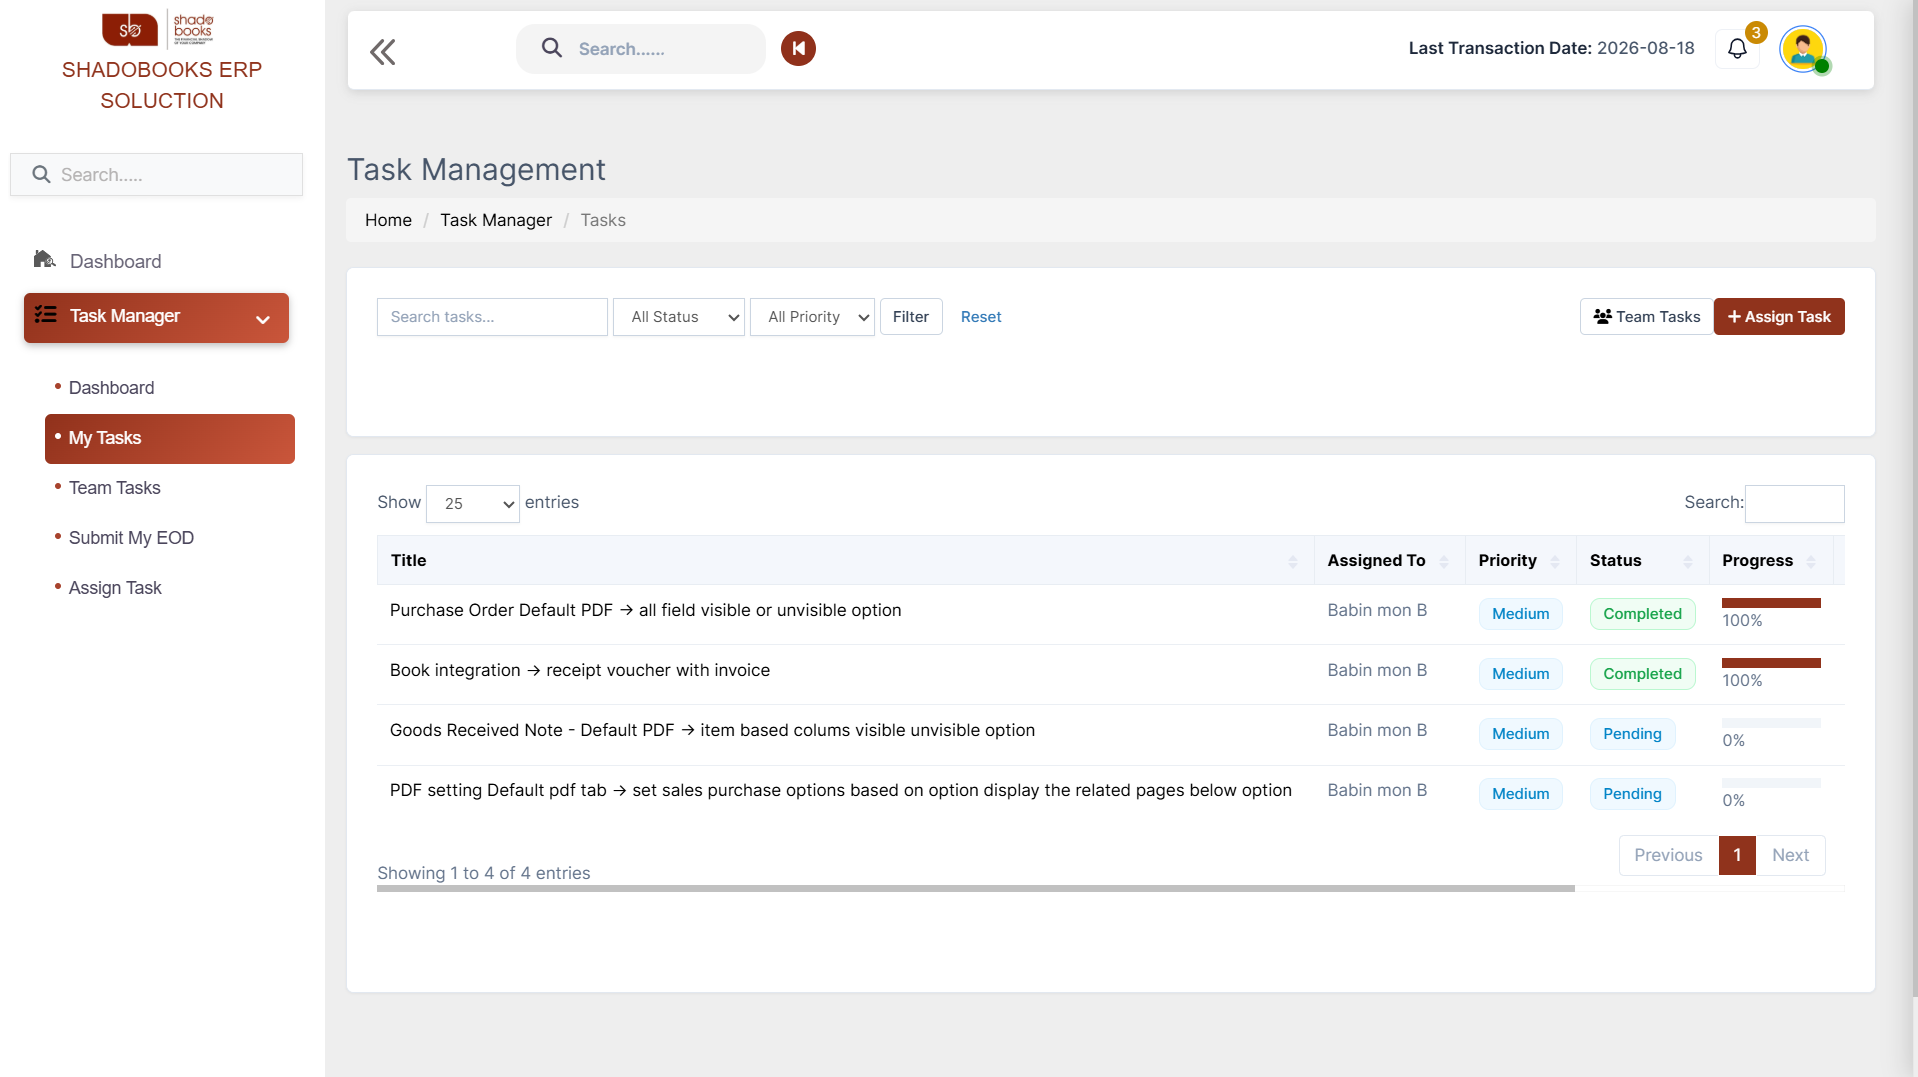Viewport: 1918px width, 1077px height.
Task: Expand Task Manager menu chevron
Action: coord(263,319)
